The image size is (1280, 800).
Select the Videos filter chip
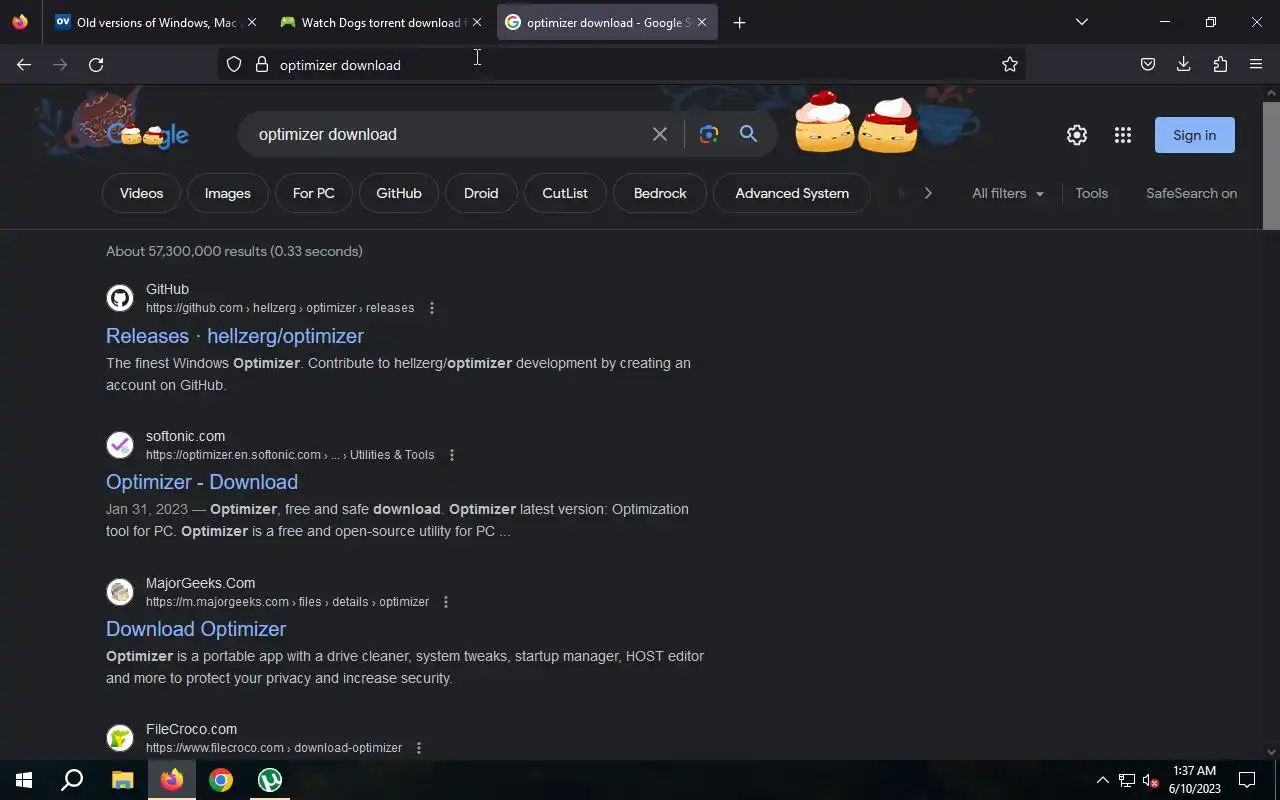pos(141,193)
